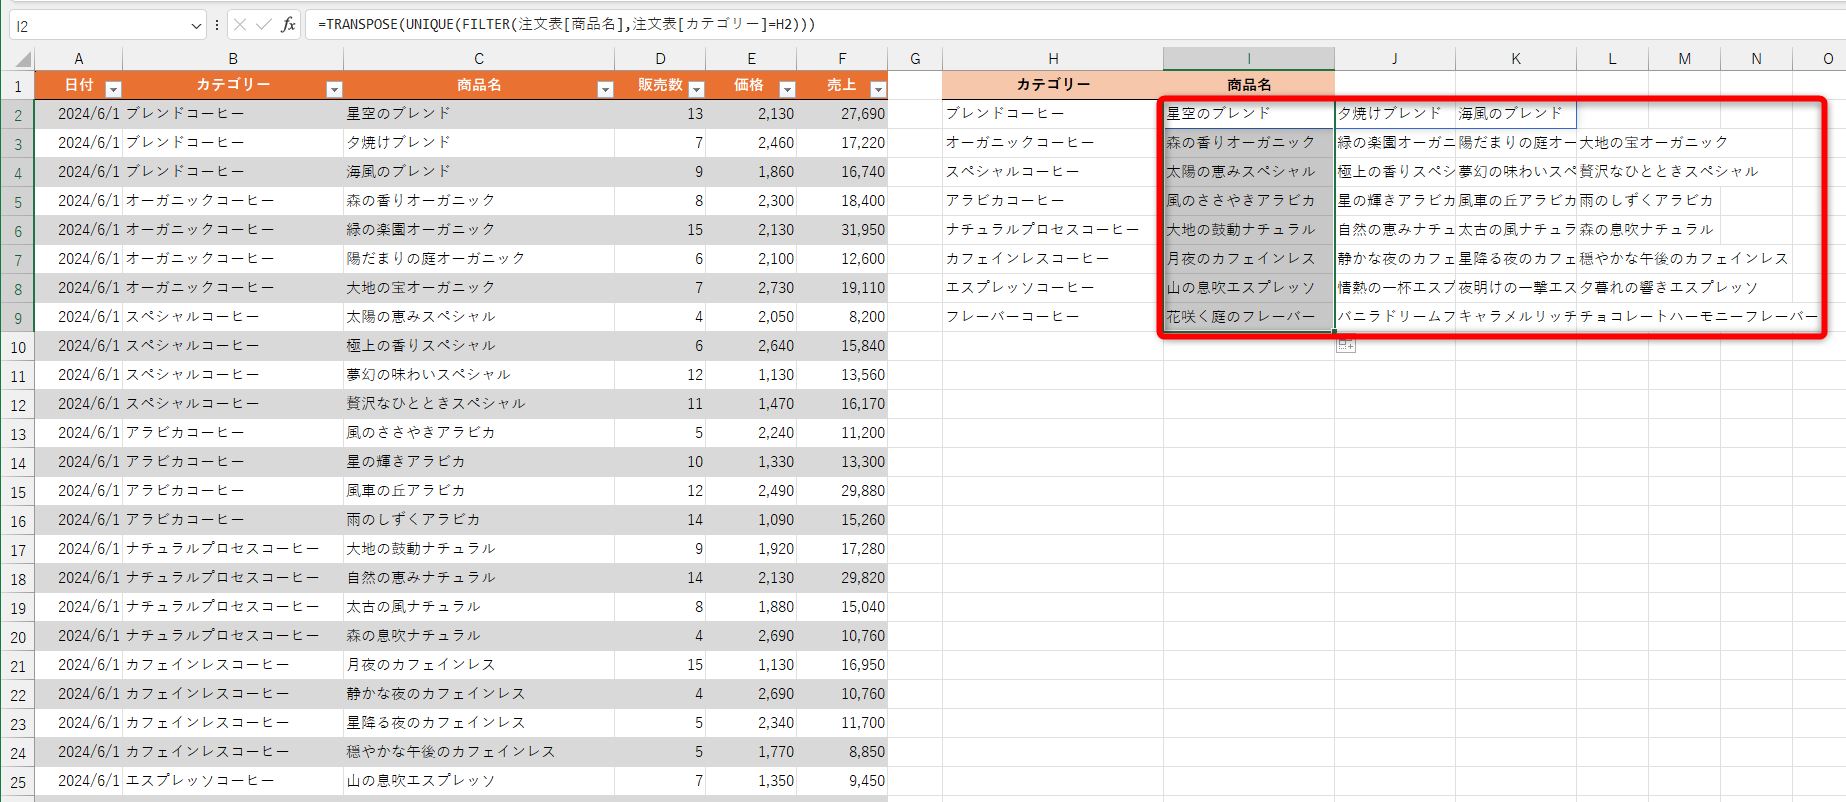Click the autofill options icon below column I
This screenshot has width=1846, height=802.
pyautogui.click(x=1346, y=344)
